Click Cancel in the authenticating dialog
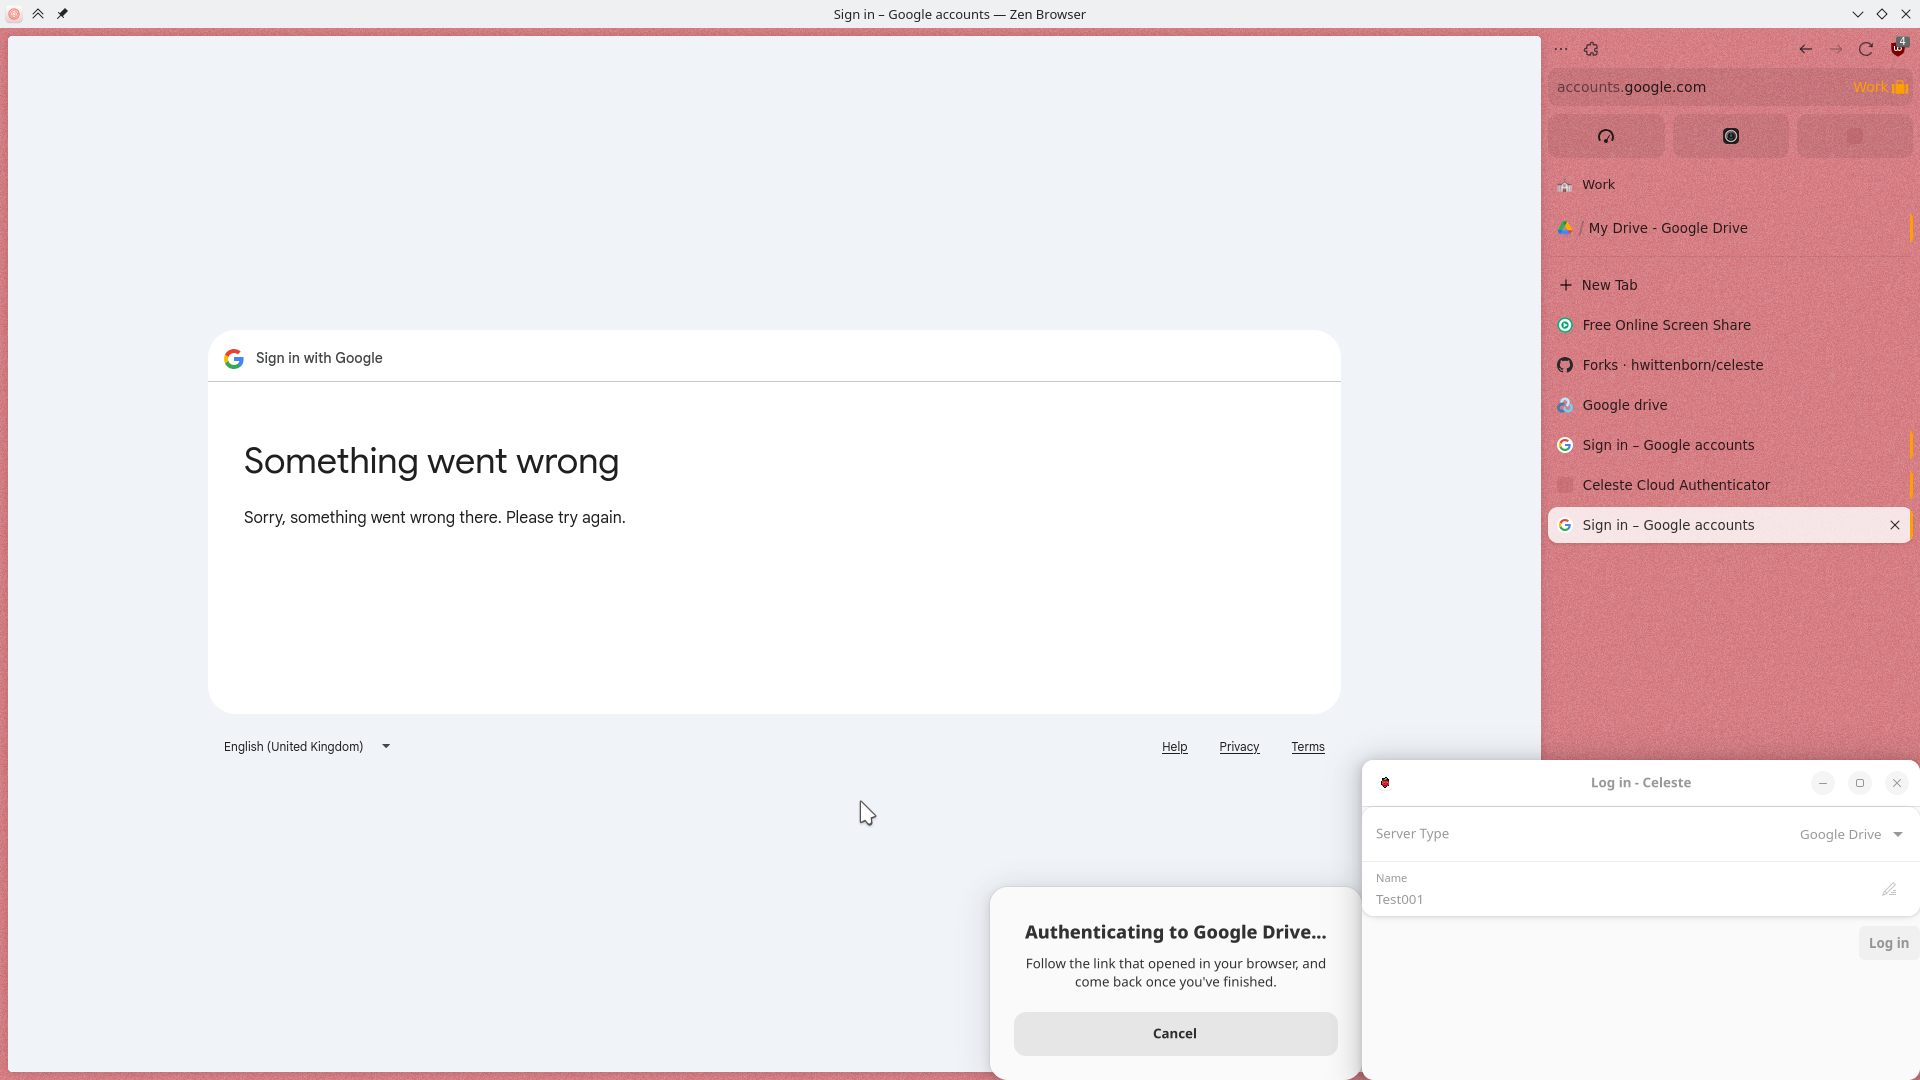1920x1080 pixels. click(x=1174, y=1033)
